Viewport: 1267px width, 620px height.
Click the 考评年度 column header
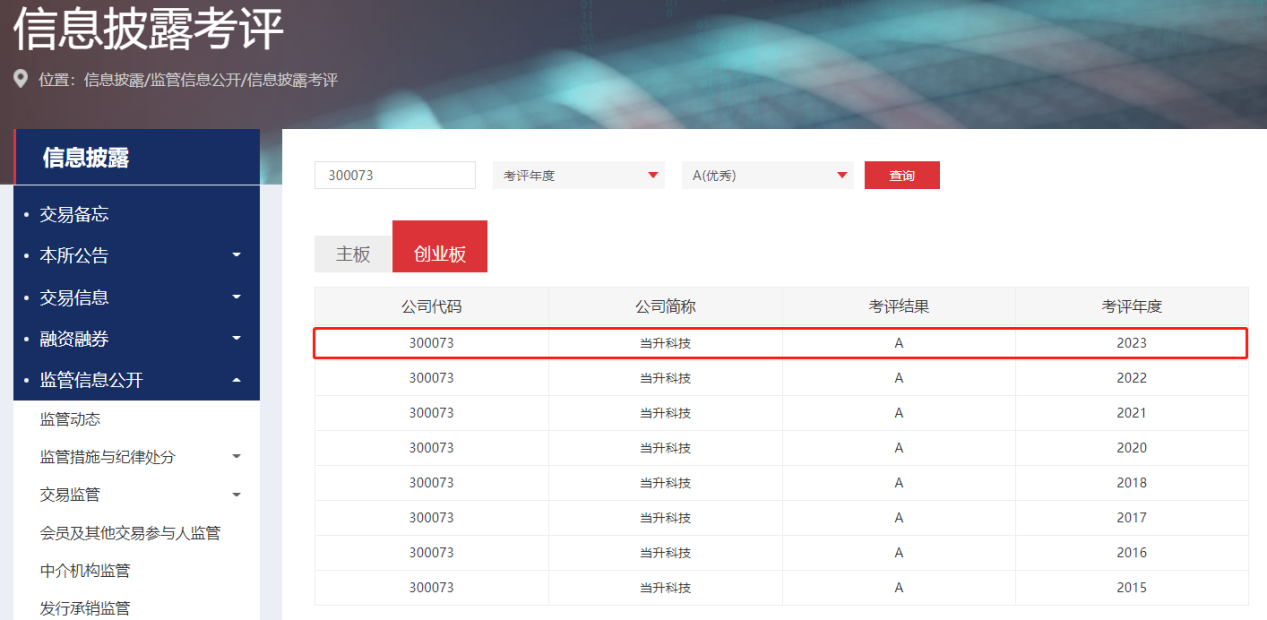tap(1131, 307)
